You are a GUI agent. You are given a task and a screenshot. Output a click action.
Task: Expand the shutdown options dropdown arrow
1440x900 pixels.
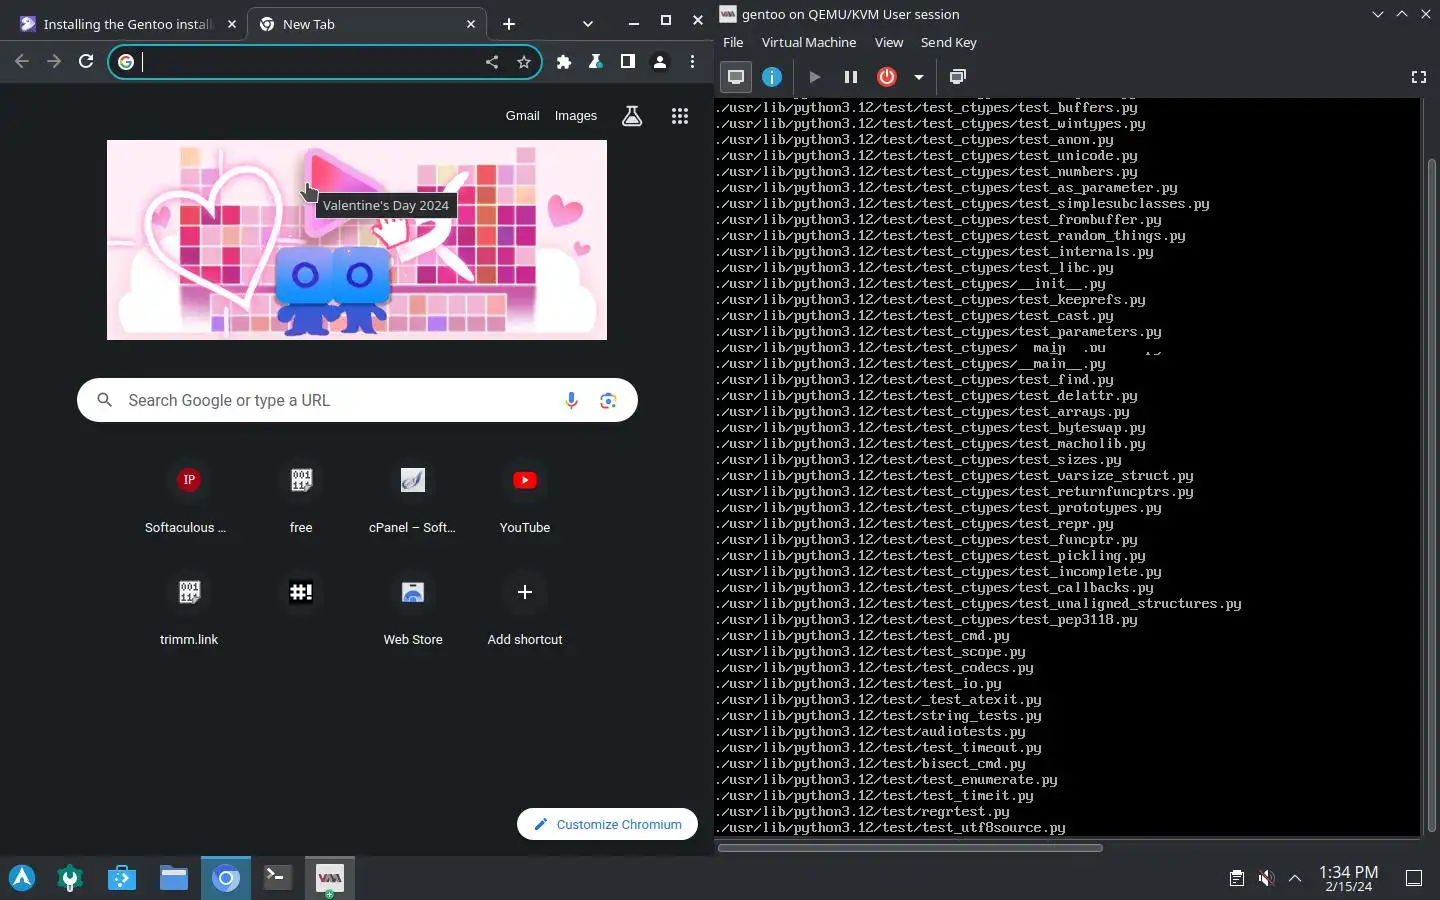tap(918, 77)
